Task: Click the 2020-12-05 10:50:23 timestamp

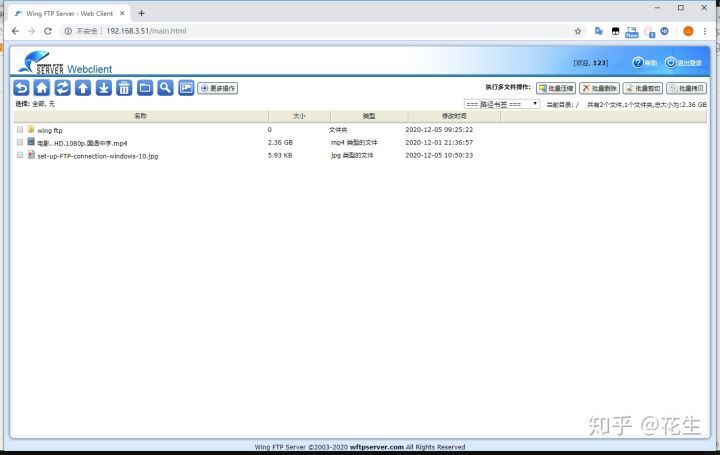Action: 439,155
